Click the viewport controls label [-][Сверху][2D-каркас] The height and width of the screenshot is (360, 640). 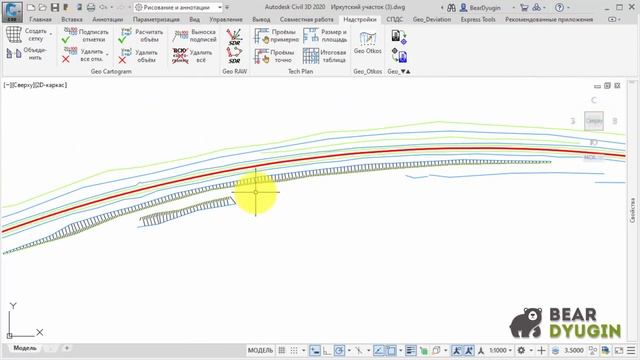[x=35, y=85]
